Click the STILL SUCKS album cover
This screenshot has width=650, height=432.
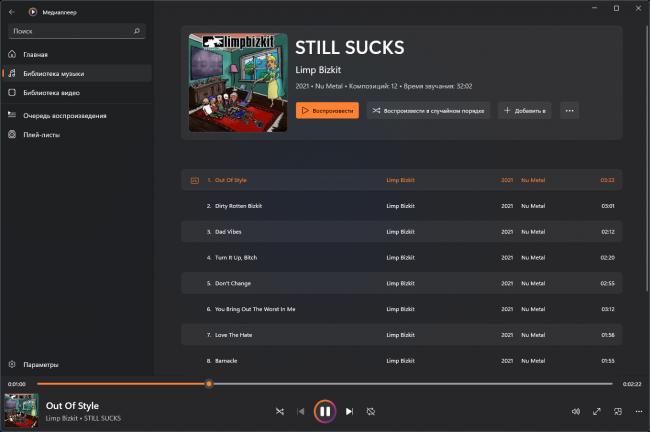[238, 83]
